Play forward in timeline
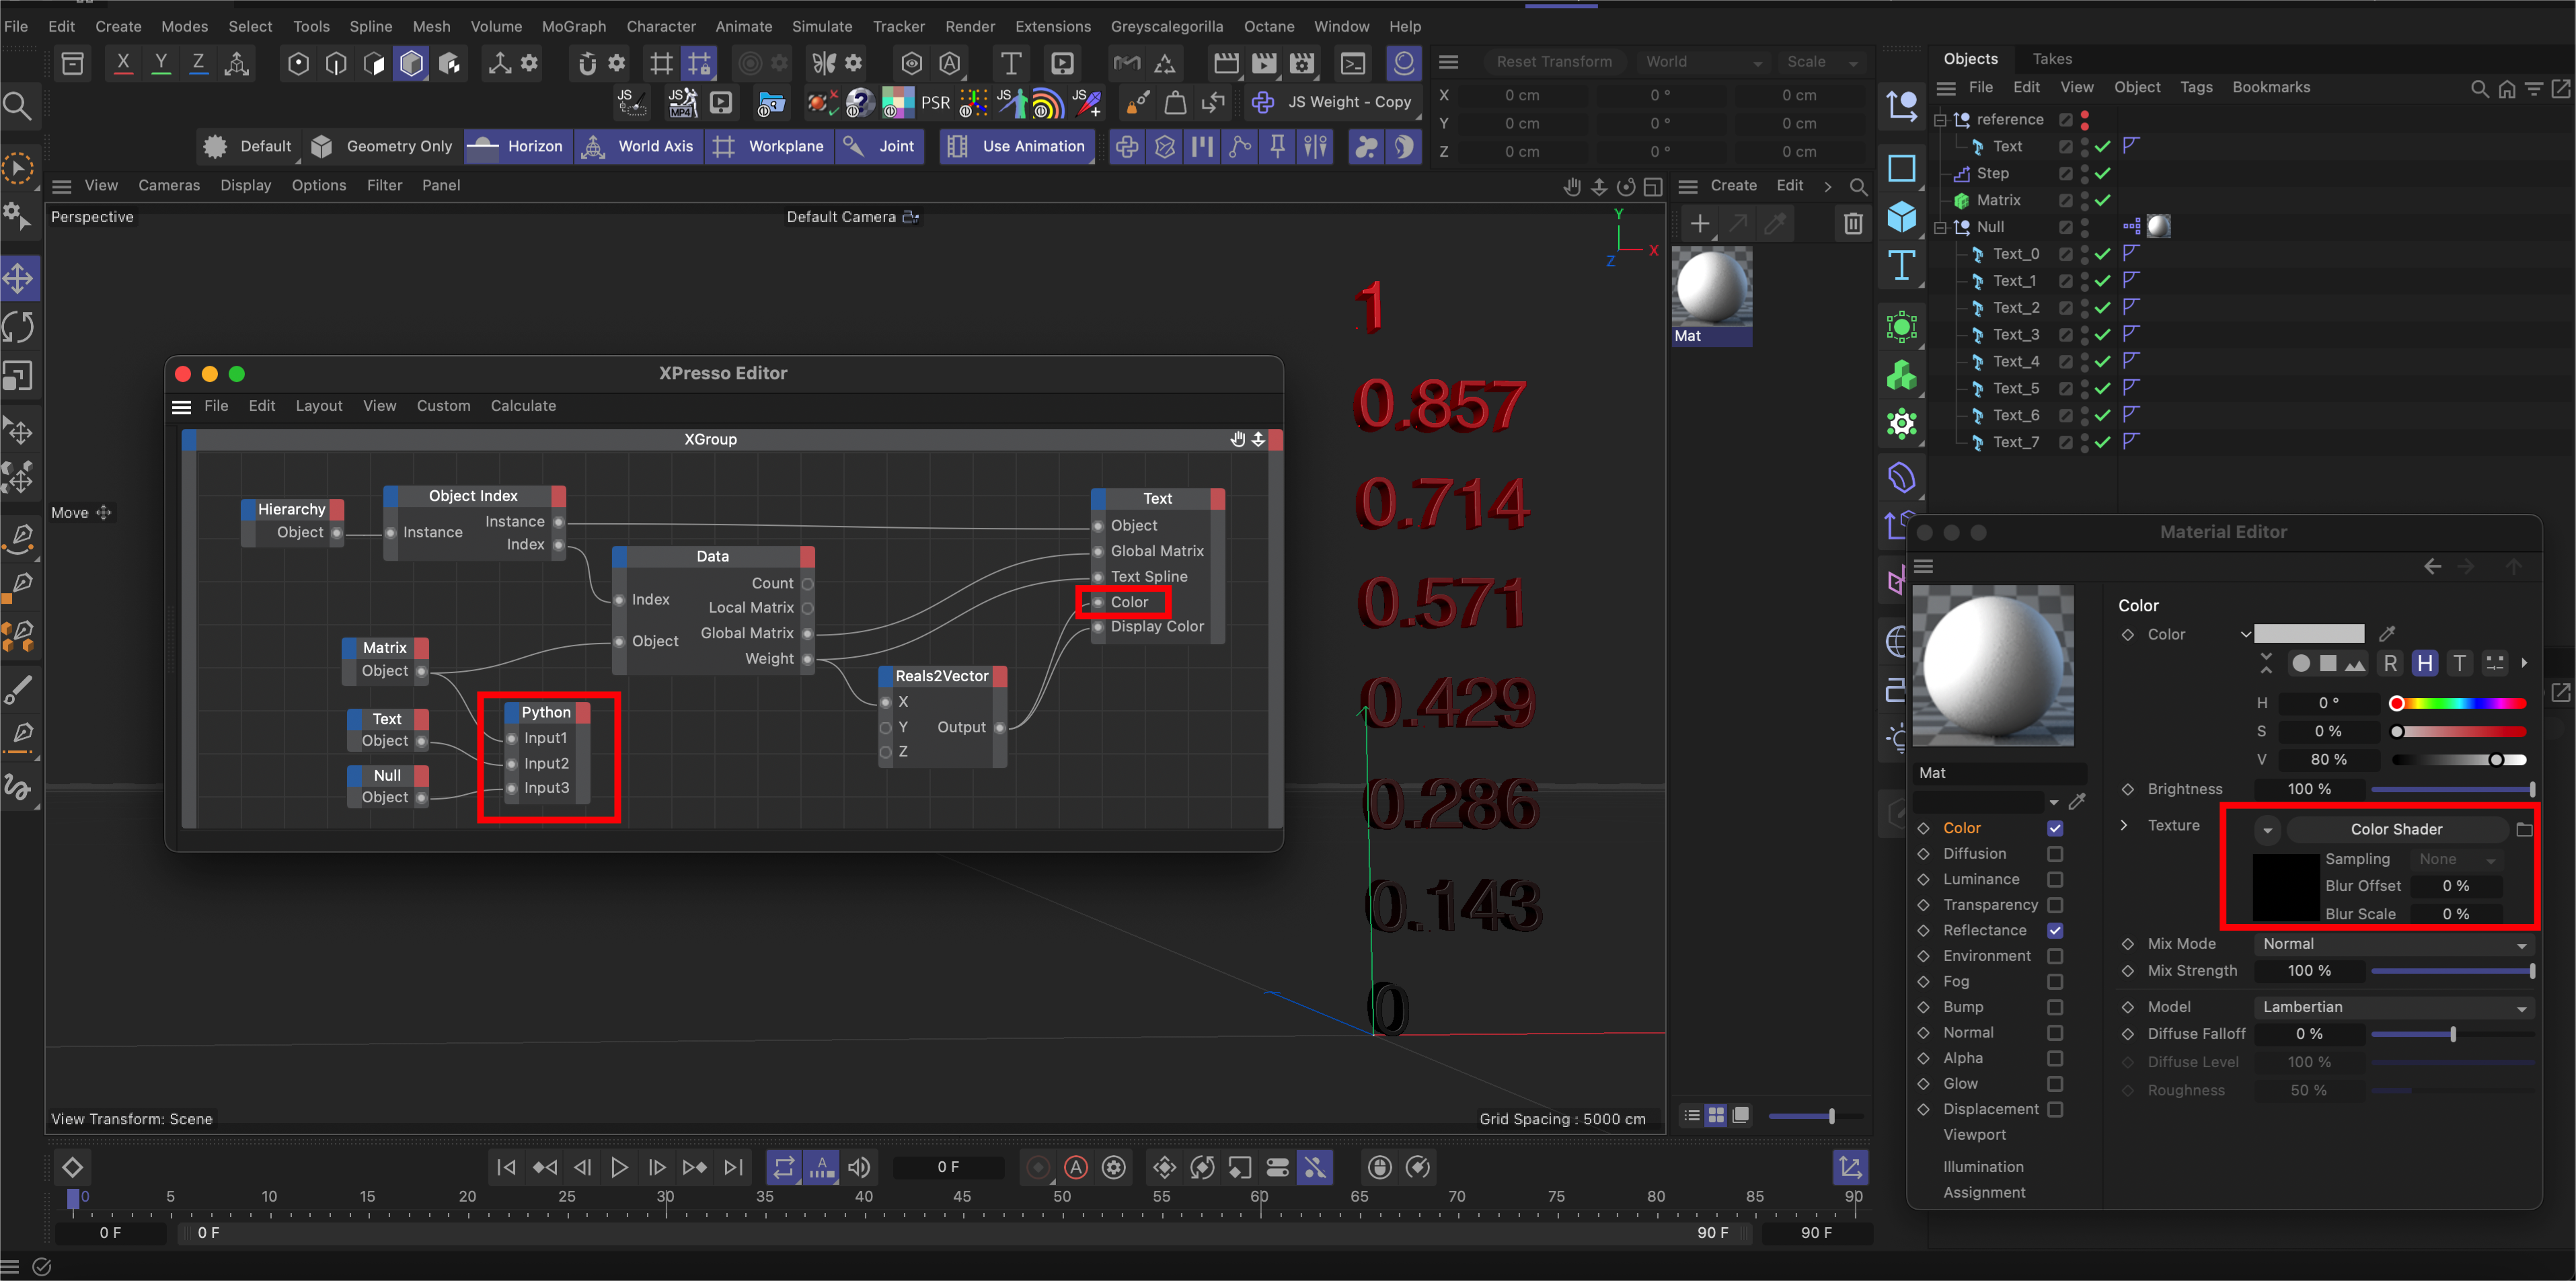 point(619,1167)
